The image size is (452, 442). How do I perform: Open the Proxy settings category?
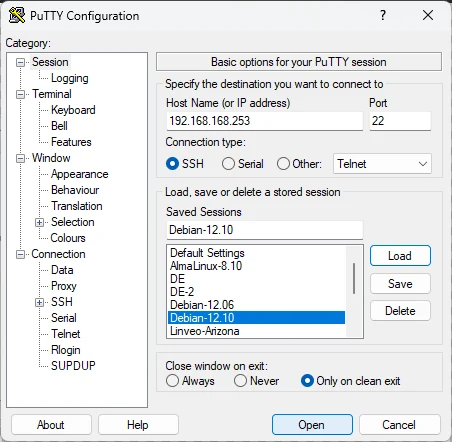64,286
